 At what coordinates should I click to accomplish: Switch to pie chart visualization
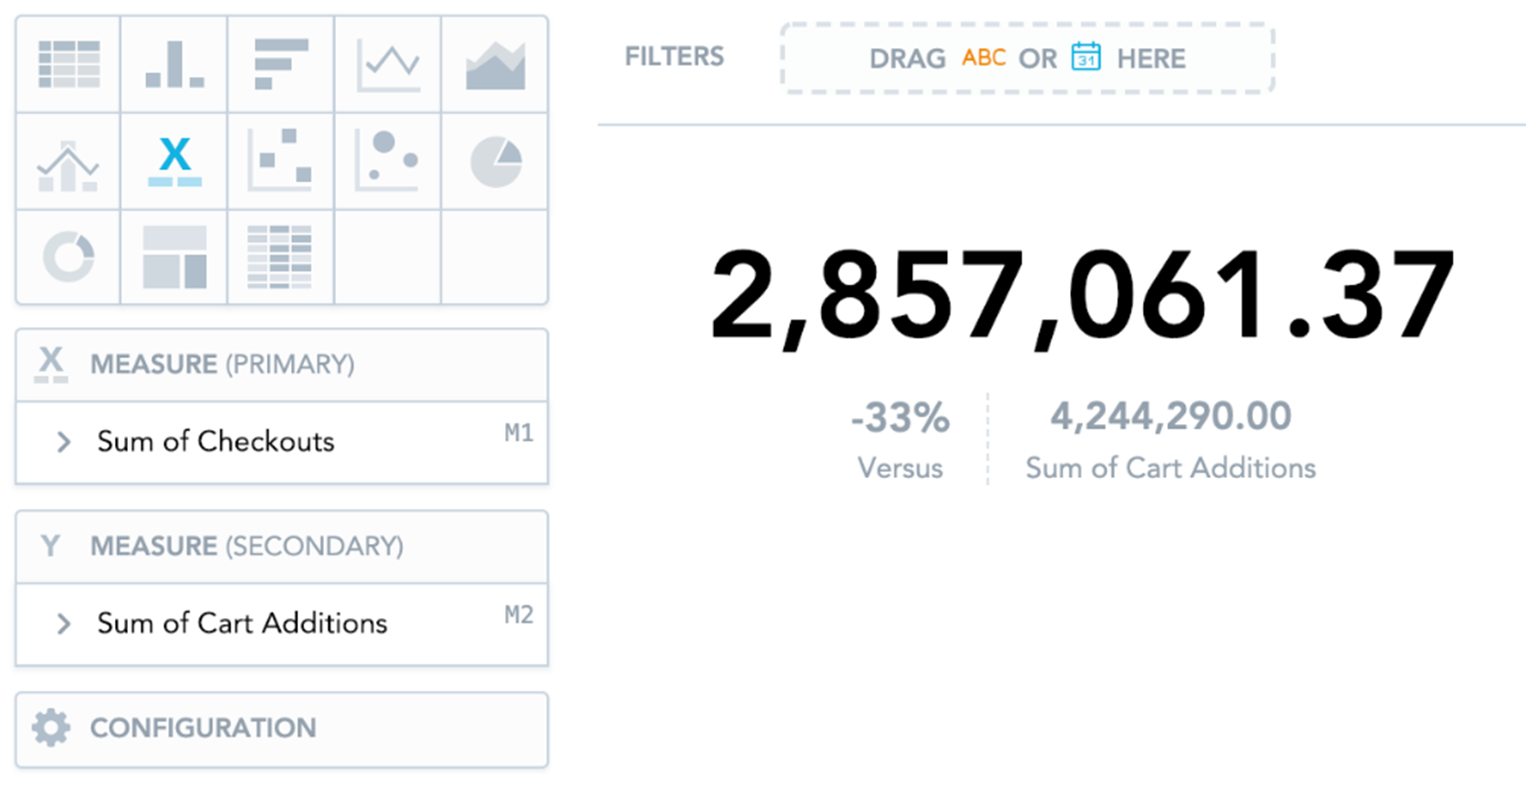point(495,162)
